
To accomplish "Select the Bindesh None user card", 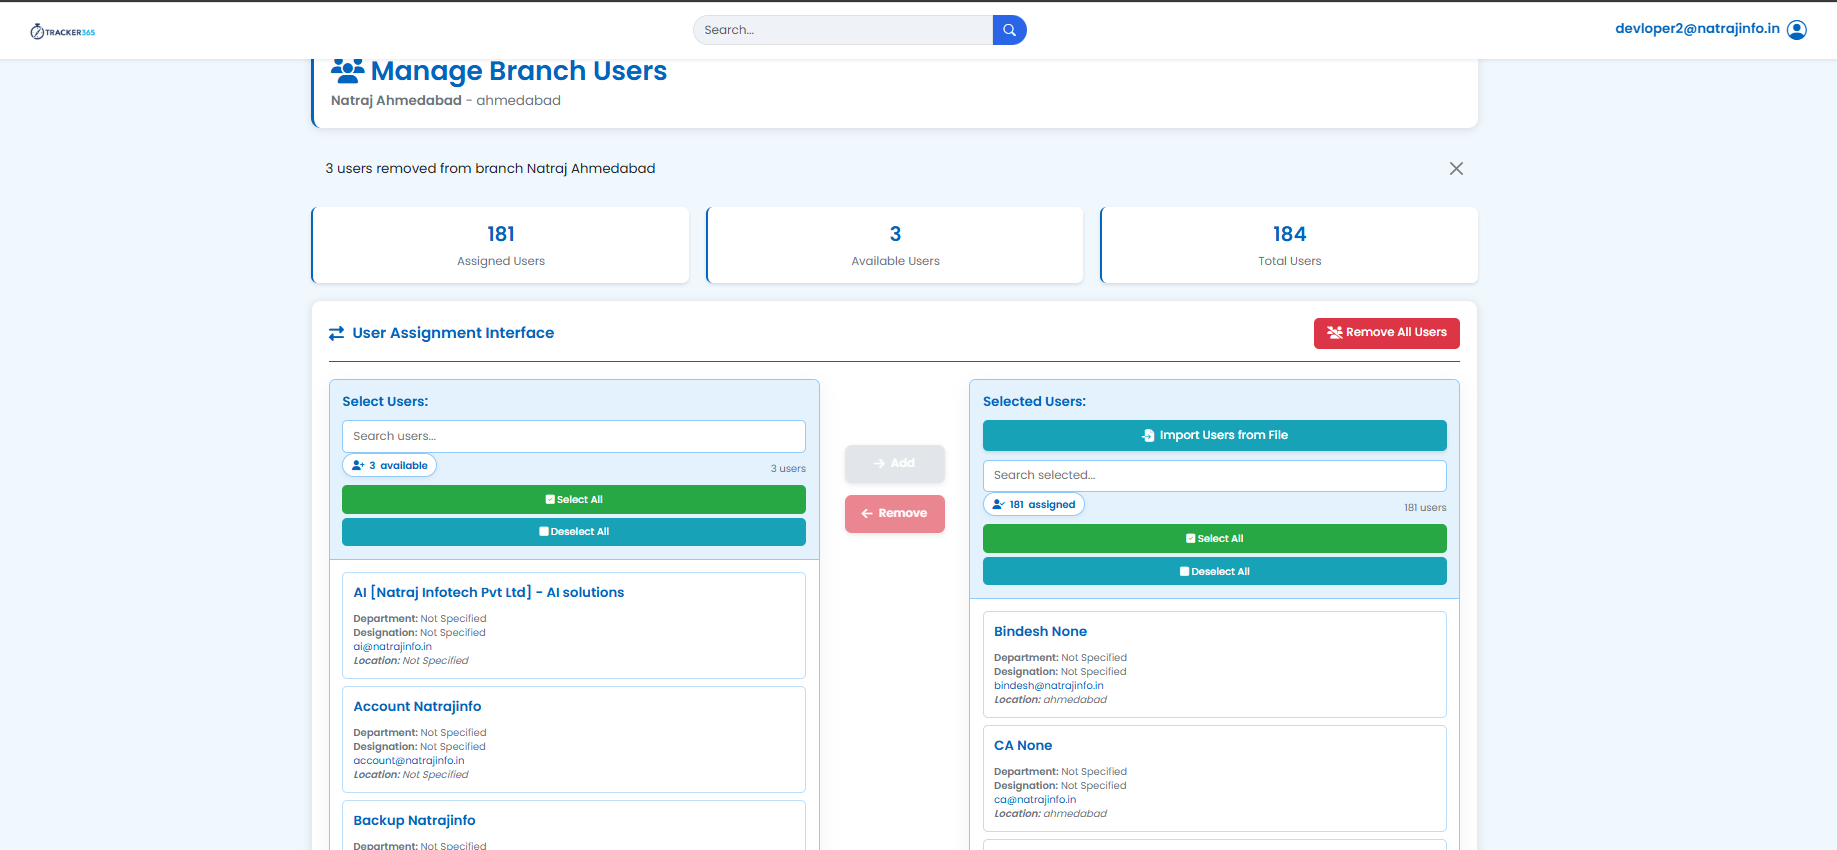I will pos(1214,664).
